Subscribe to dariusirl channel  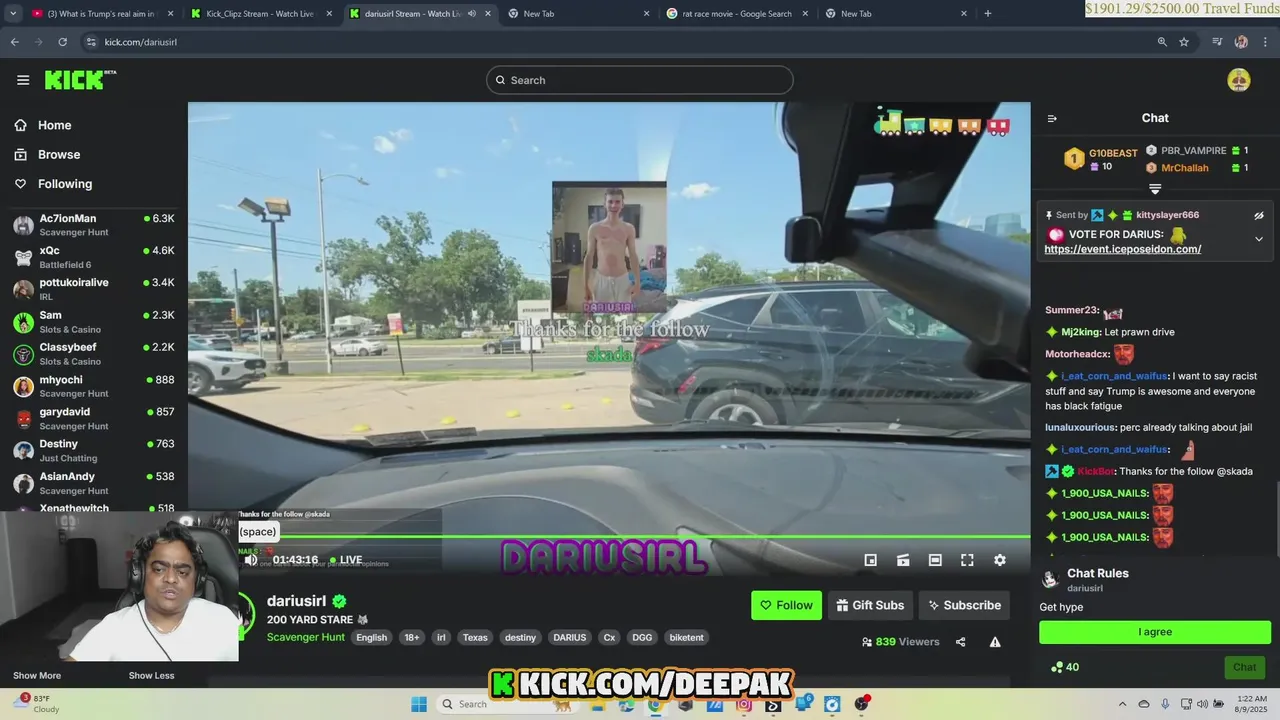pos(964,605)
